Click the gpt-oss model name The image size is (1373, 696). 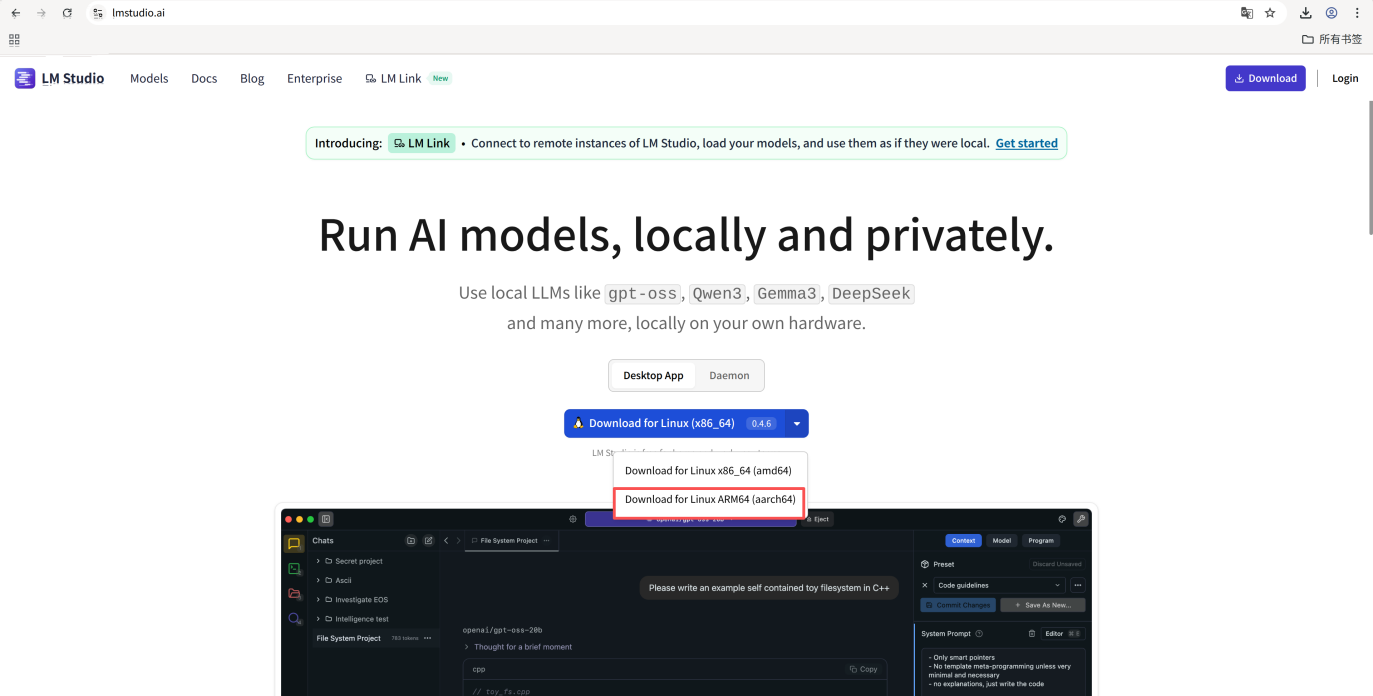click(643, 294)
